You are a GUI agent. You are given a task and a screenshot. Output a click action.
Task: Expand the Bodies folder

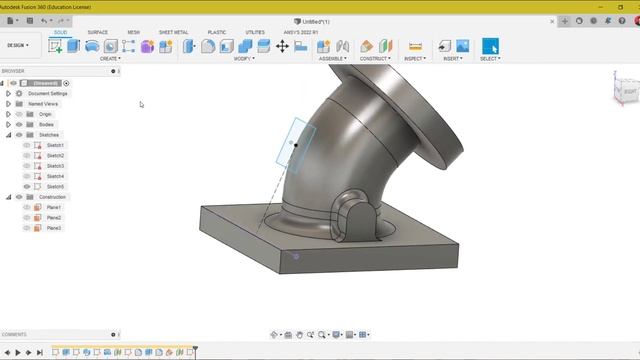[8, 124]
